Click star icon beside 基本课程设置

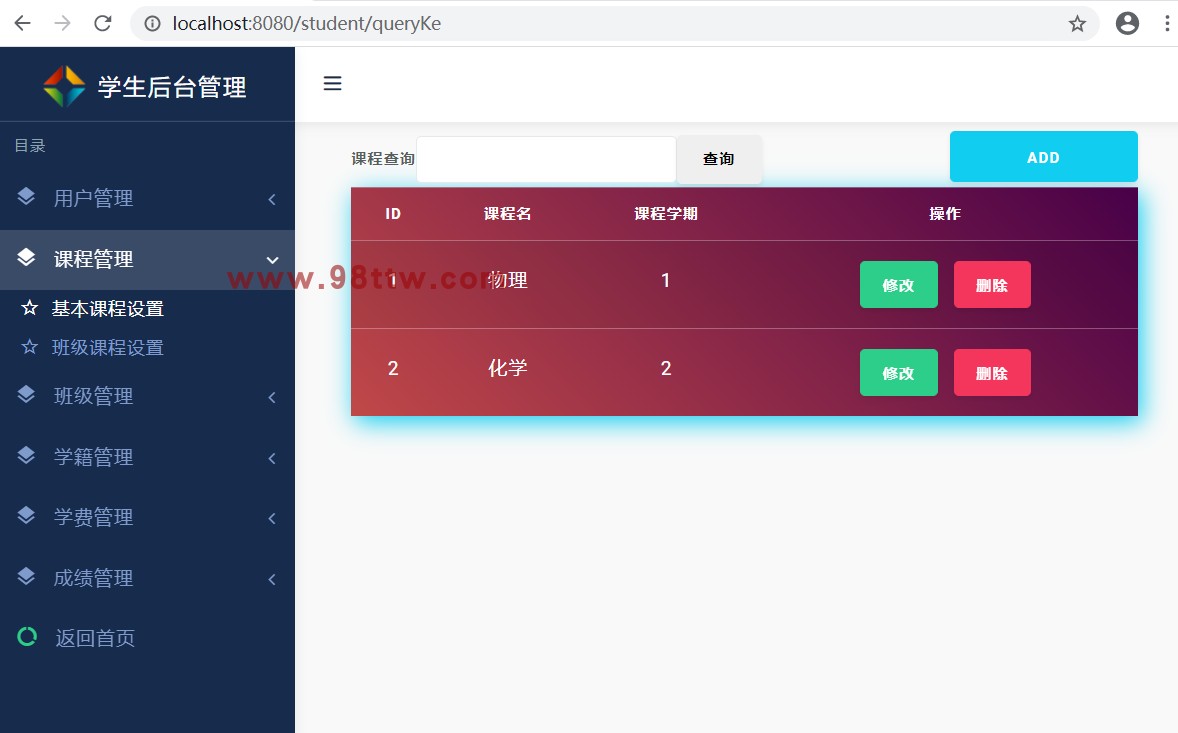pyautogui.click(x=29, y=307)
